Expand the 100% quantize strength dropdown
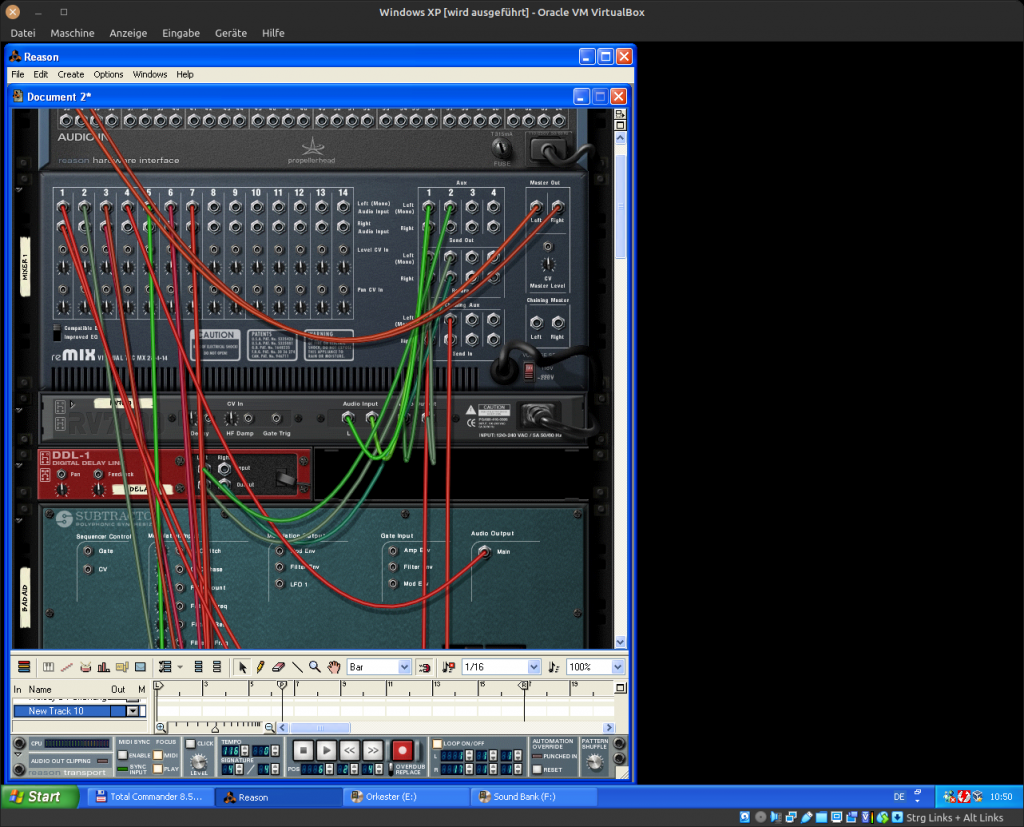This screenshot has width=1024, height=827. 618,667
